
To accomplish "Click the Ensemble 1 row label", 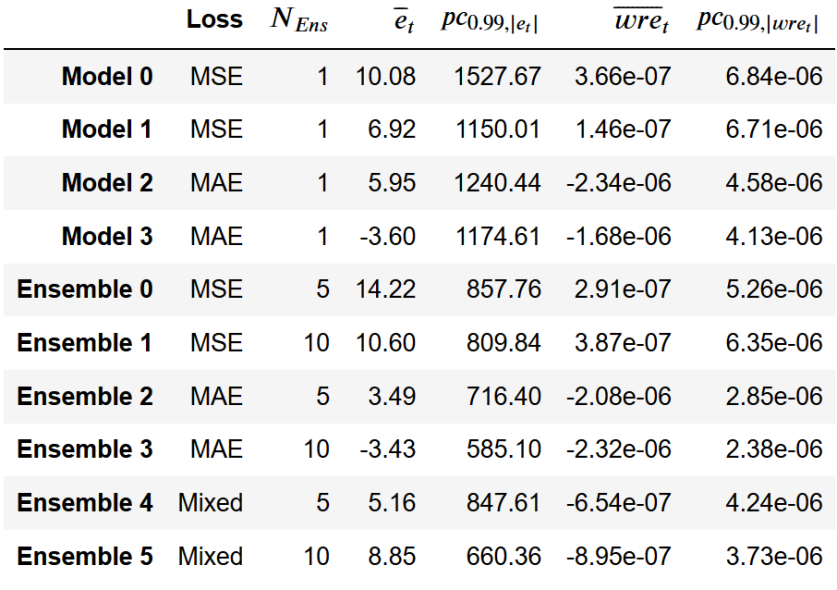I will pos(85,343).
